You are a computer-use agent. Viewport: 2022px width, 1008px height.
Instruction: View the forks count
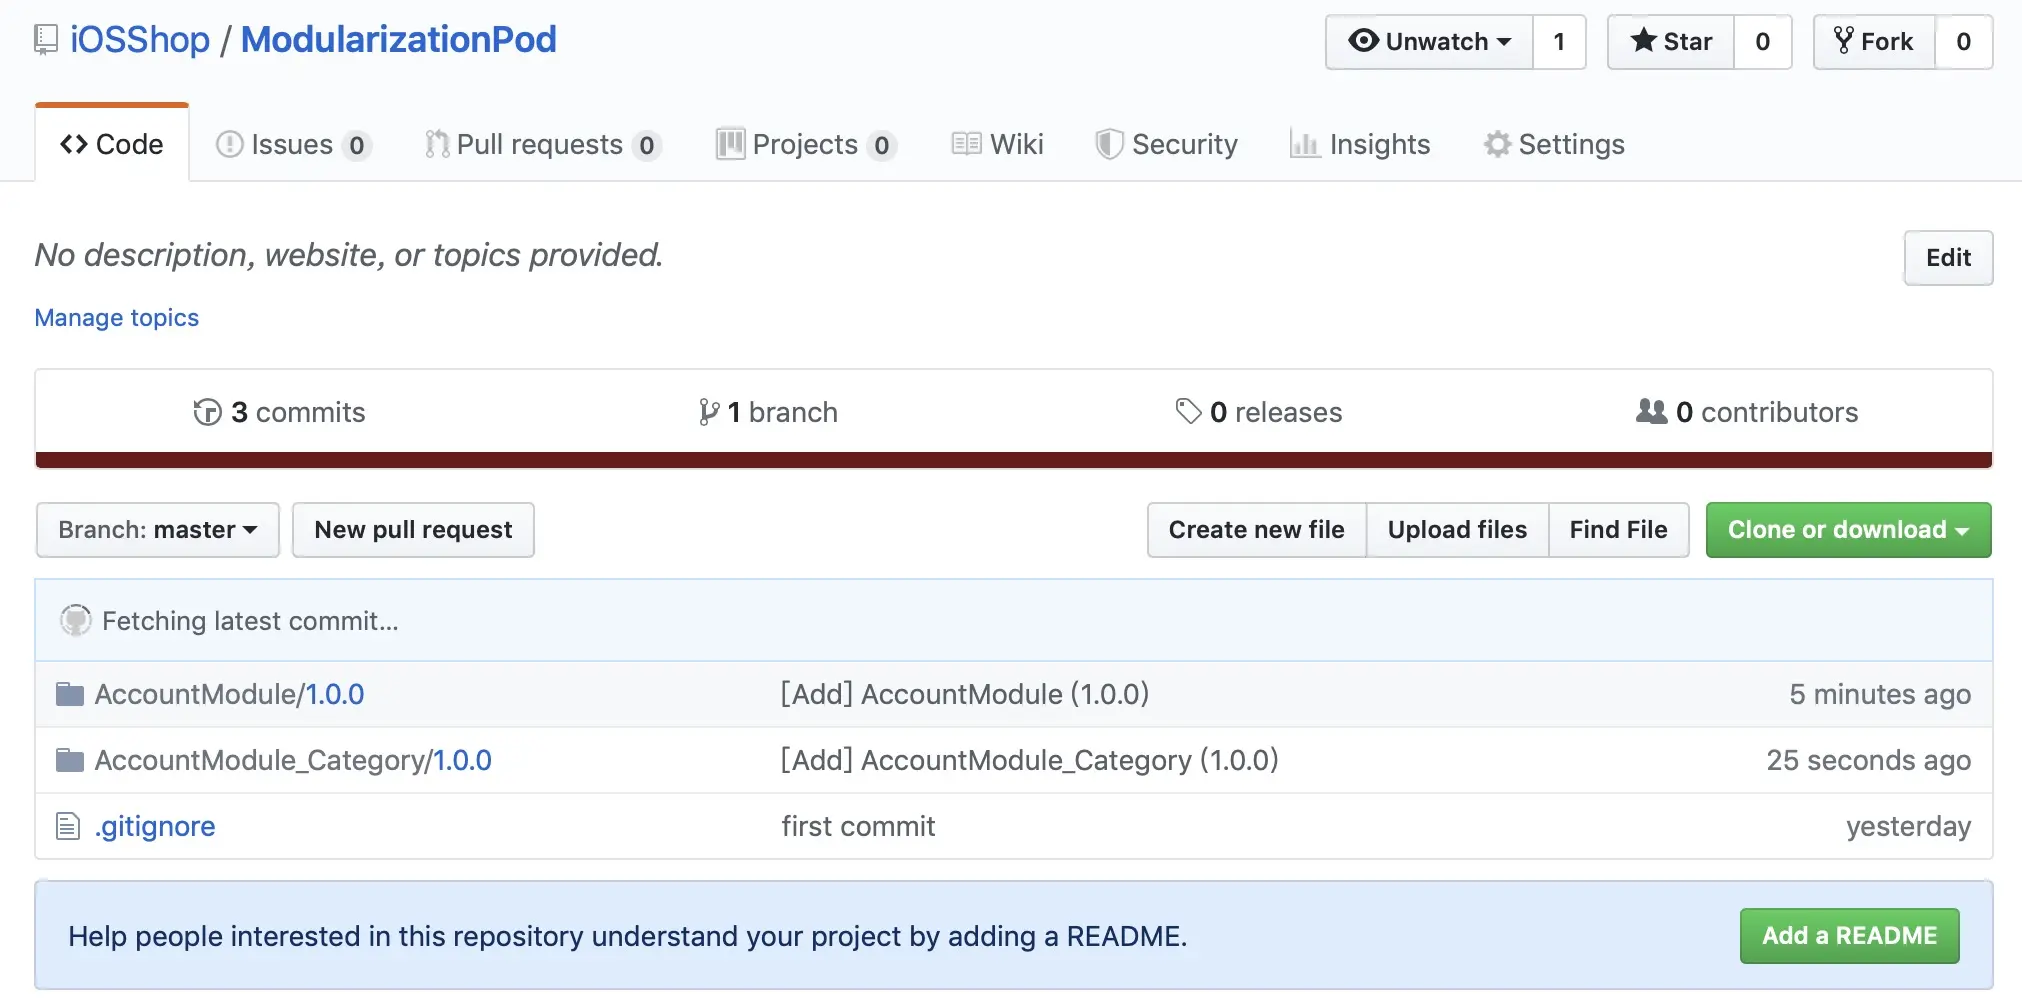click(x=1963, y=42)
